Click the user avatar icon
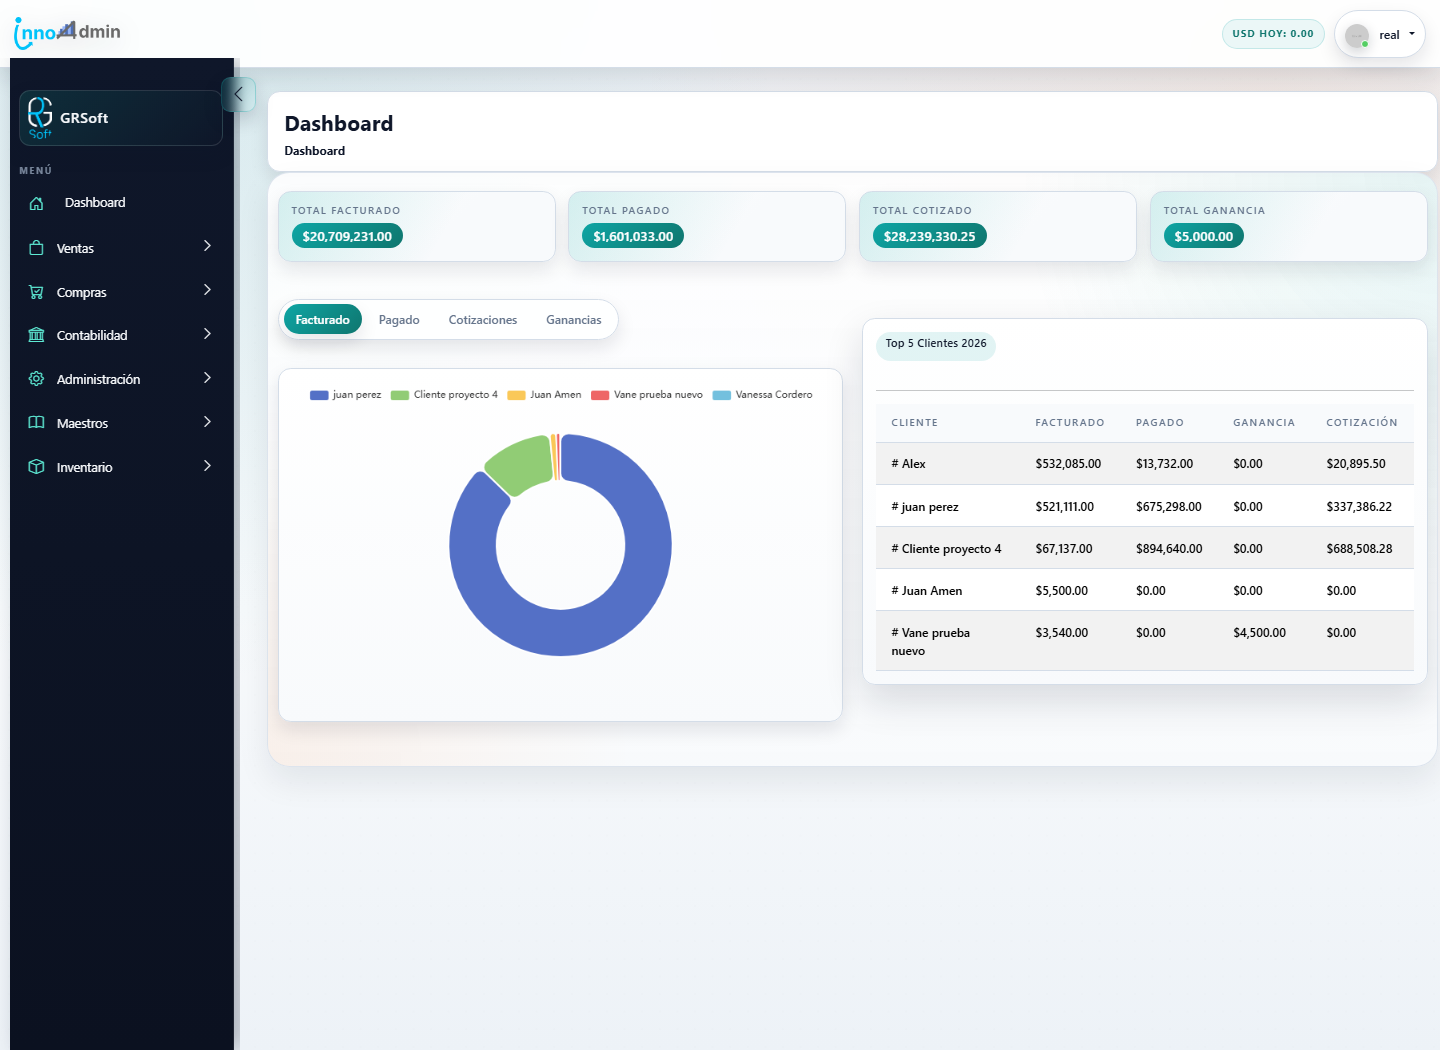This screenshot has height=1050, width=1440. 1357,36
